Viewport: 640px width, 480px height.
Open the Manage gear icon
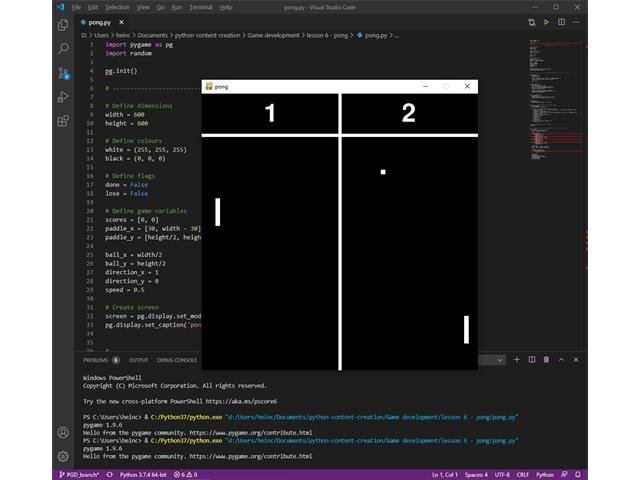point(63,456)
